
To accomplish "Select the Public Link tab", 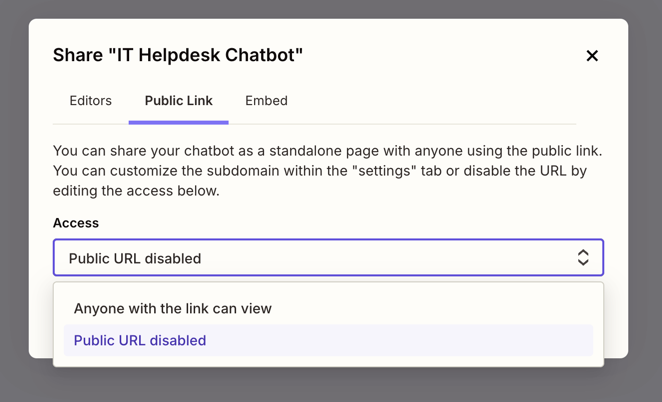I will [178, 101].
